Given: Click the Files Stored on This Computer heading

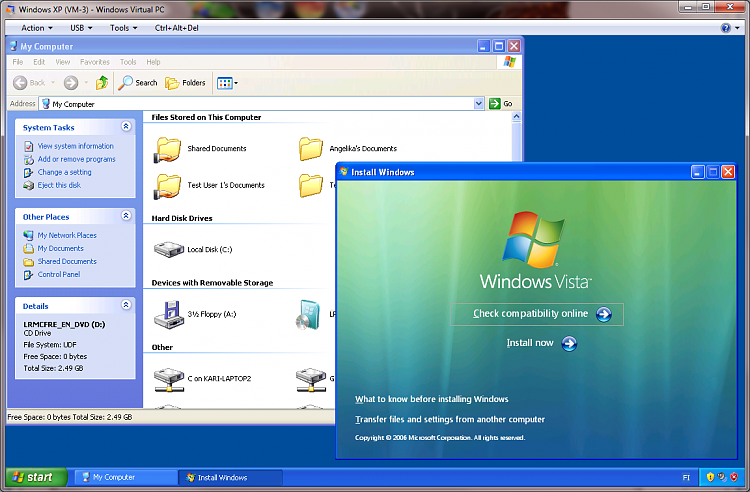Looking at the screenshot, I should click(x=206, y=117).
